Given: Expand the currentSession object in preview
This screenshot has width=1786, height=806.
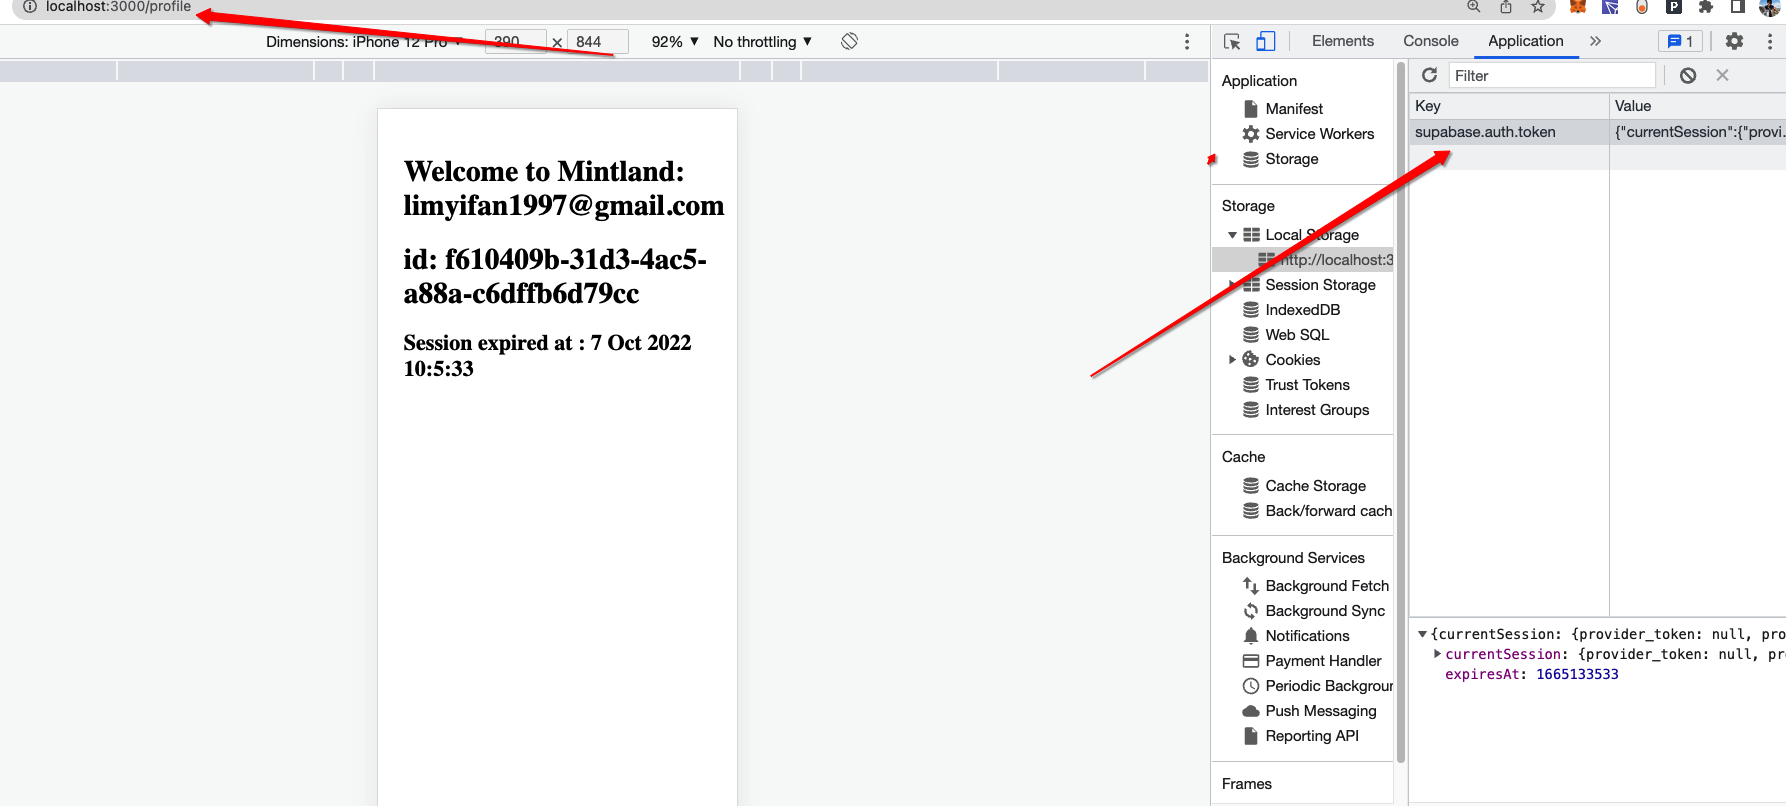Looking at the screenshot, I should pos(1437,654).
